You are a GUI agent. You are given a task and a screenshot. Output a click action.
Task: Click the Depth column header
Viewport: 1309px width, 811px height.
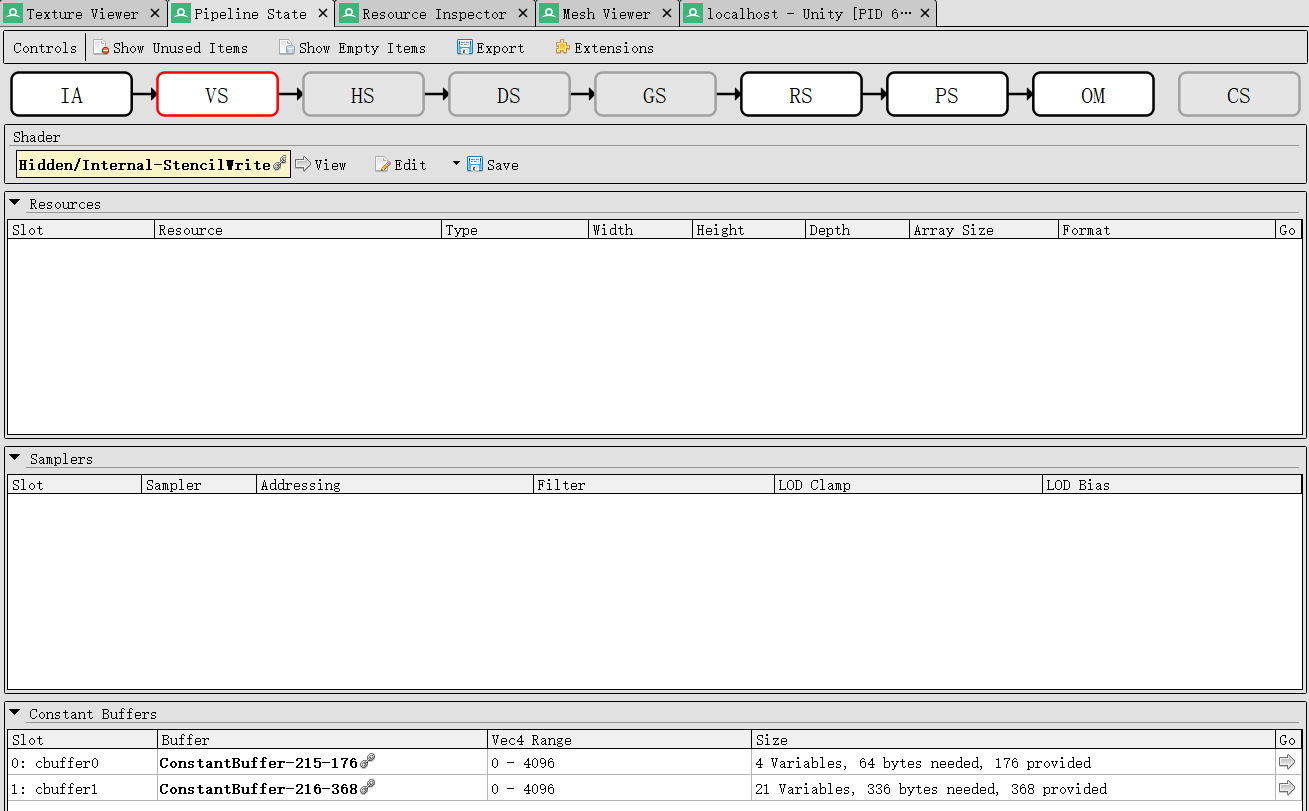tap(857, 230)
